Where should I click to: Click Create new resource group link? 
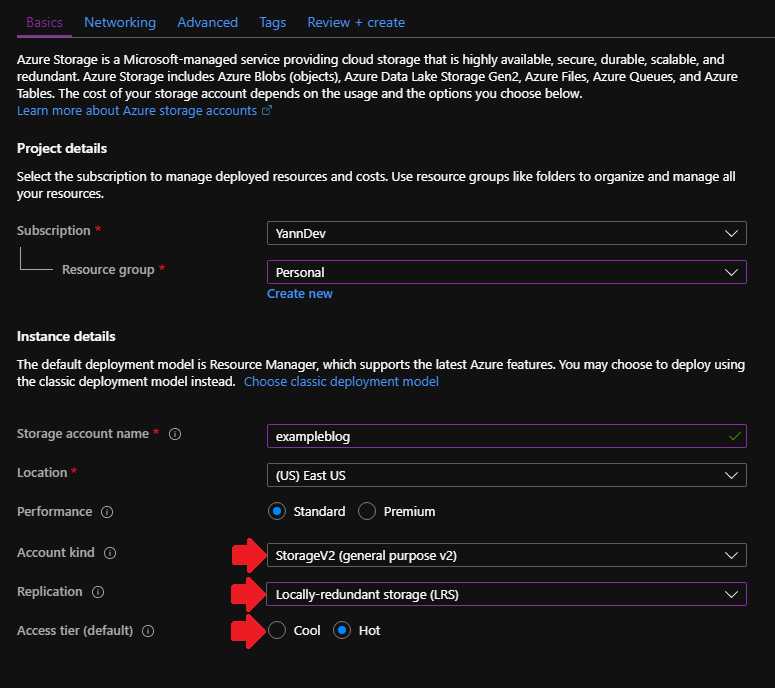click(300, 294)
